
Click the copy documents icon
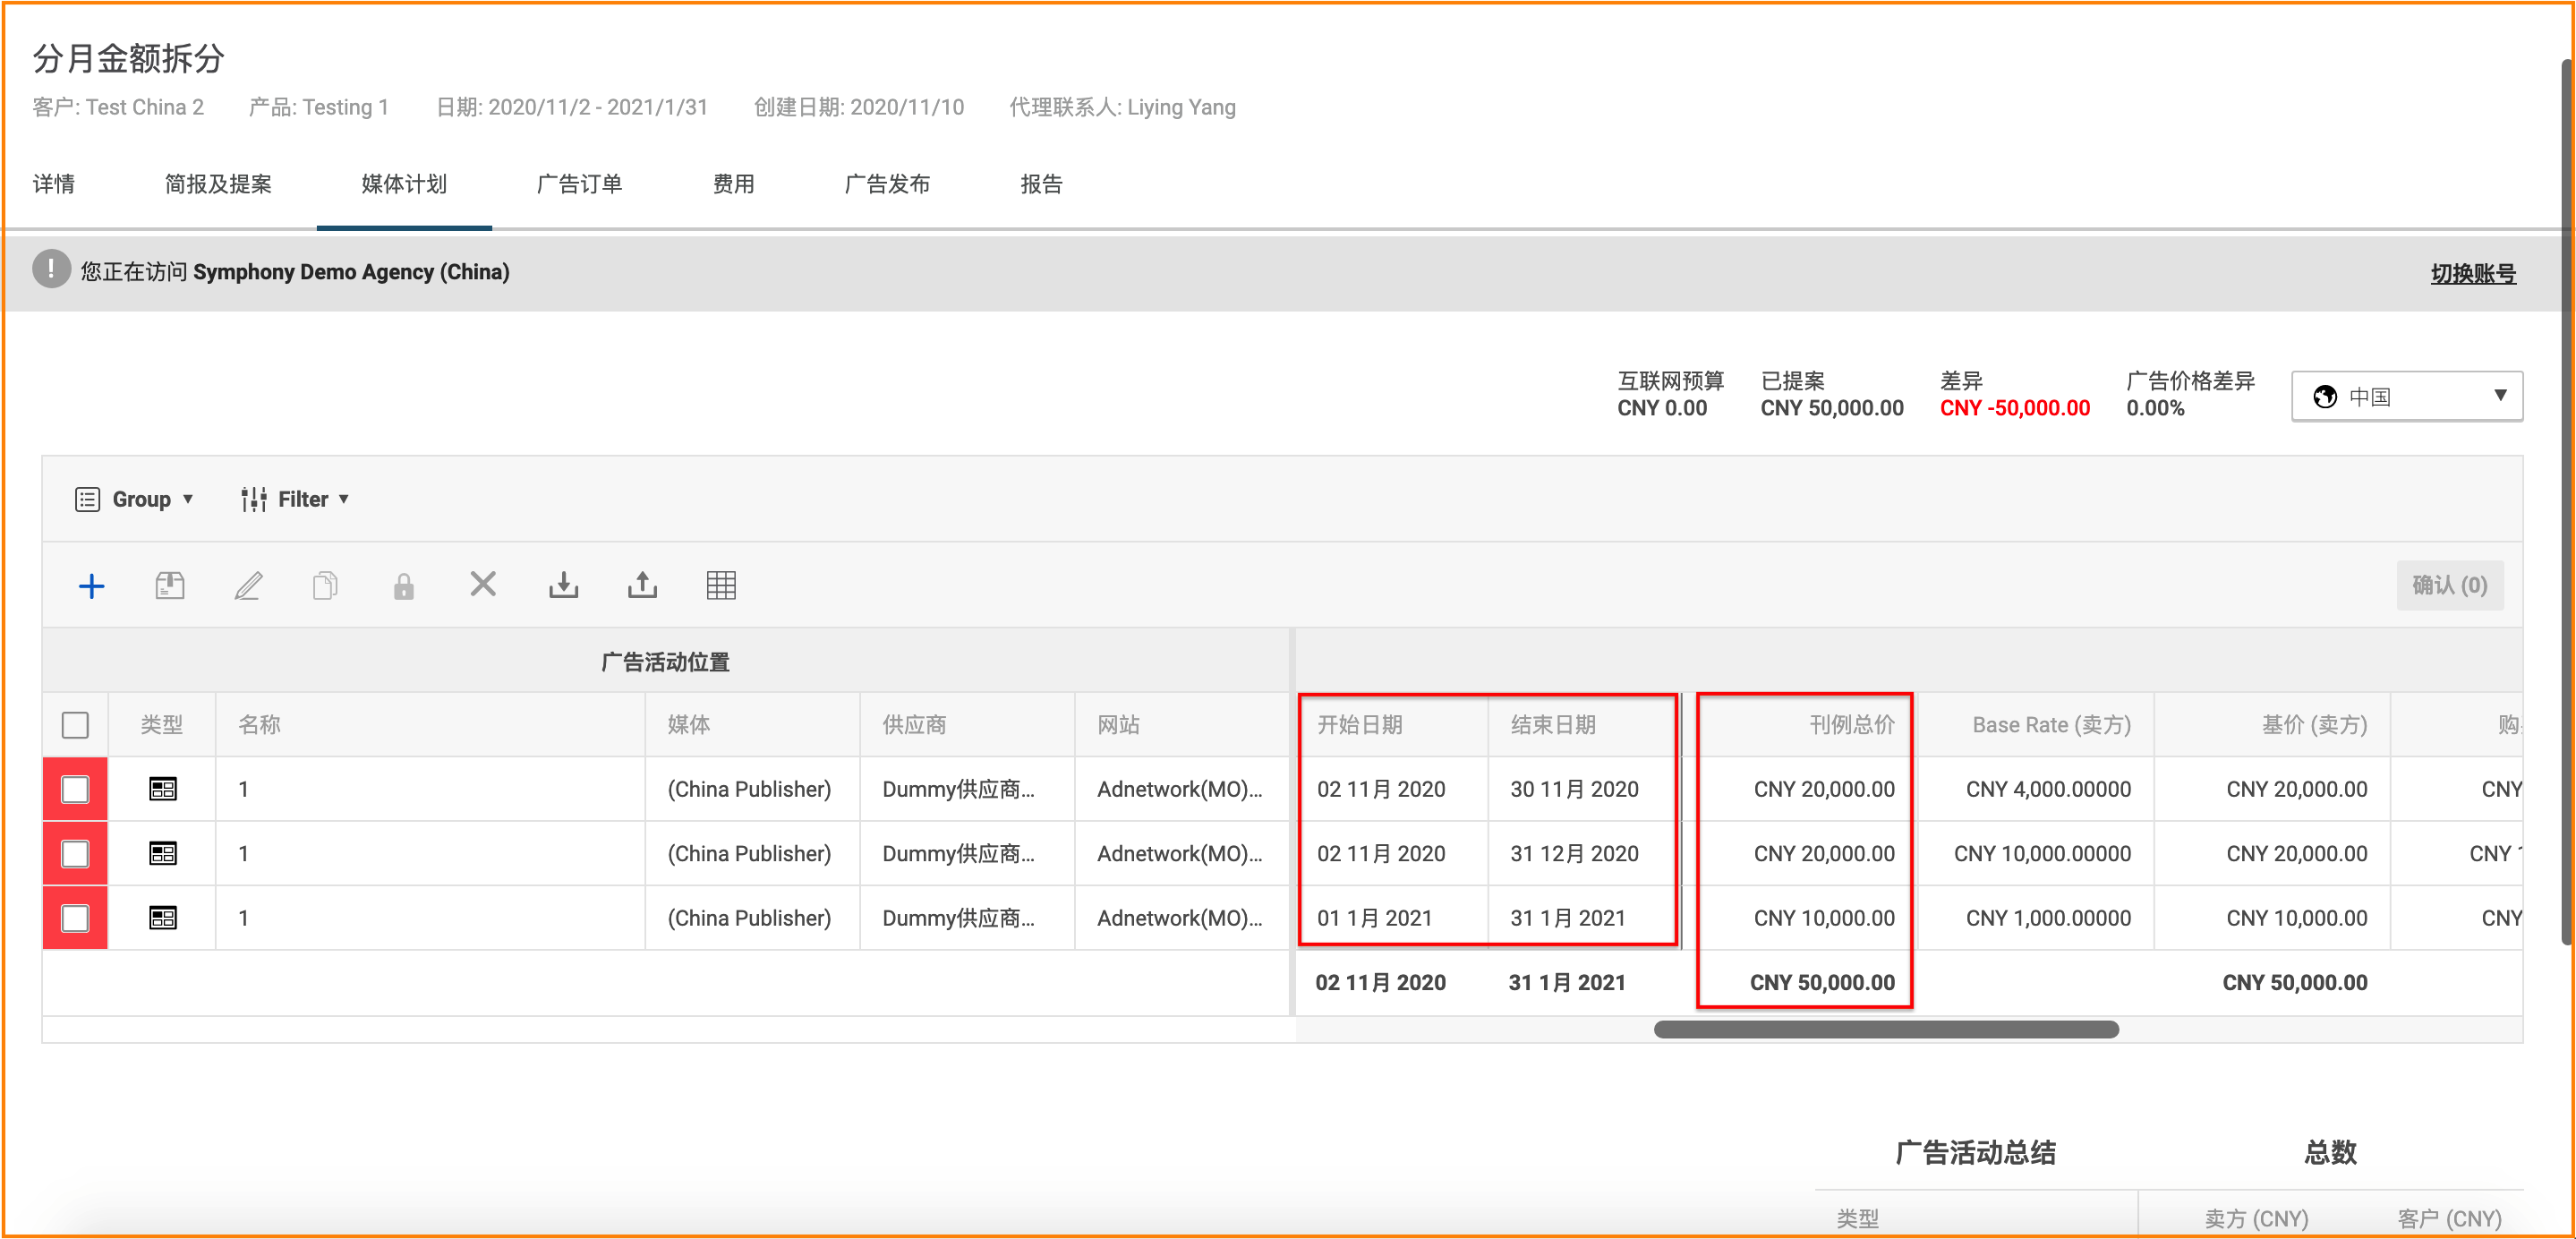click(x=325, y=586)
